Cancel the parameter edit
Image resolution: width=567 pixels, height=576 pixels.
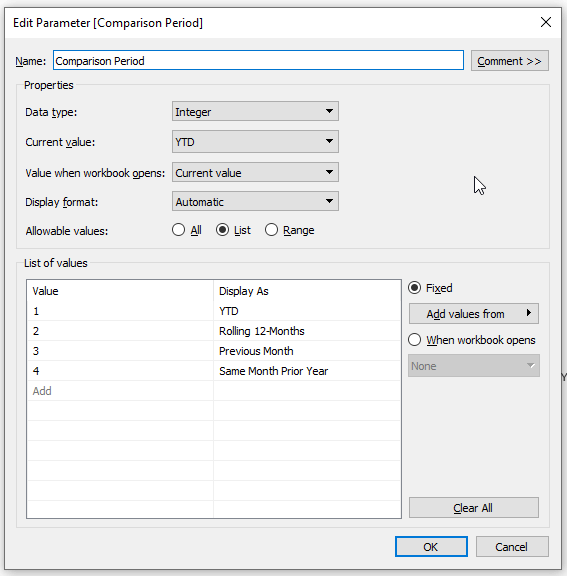(512, 547)
